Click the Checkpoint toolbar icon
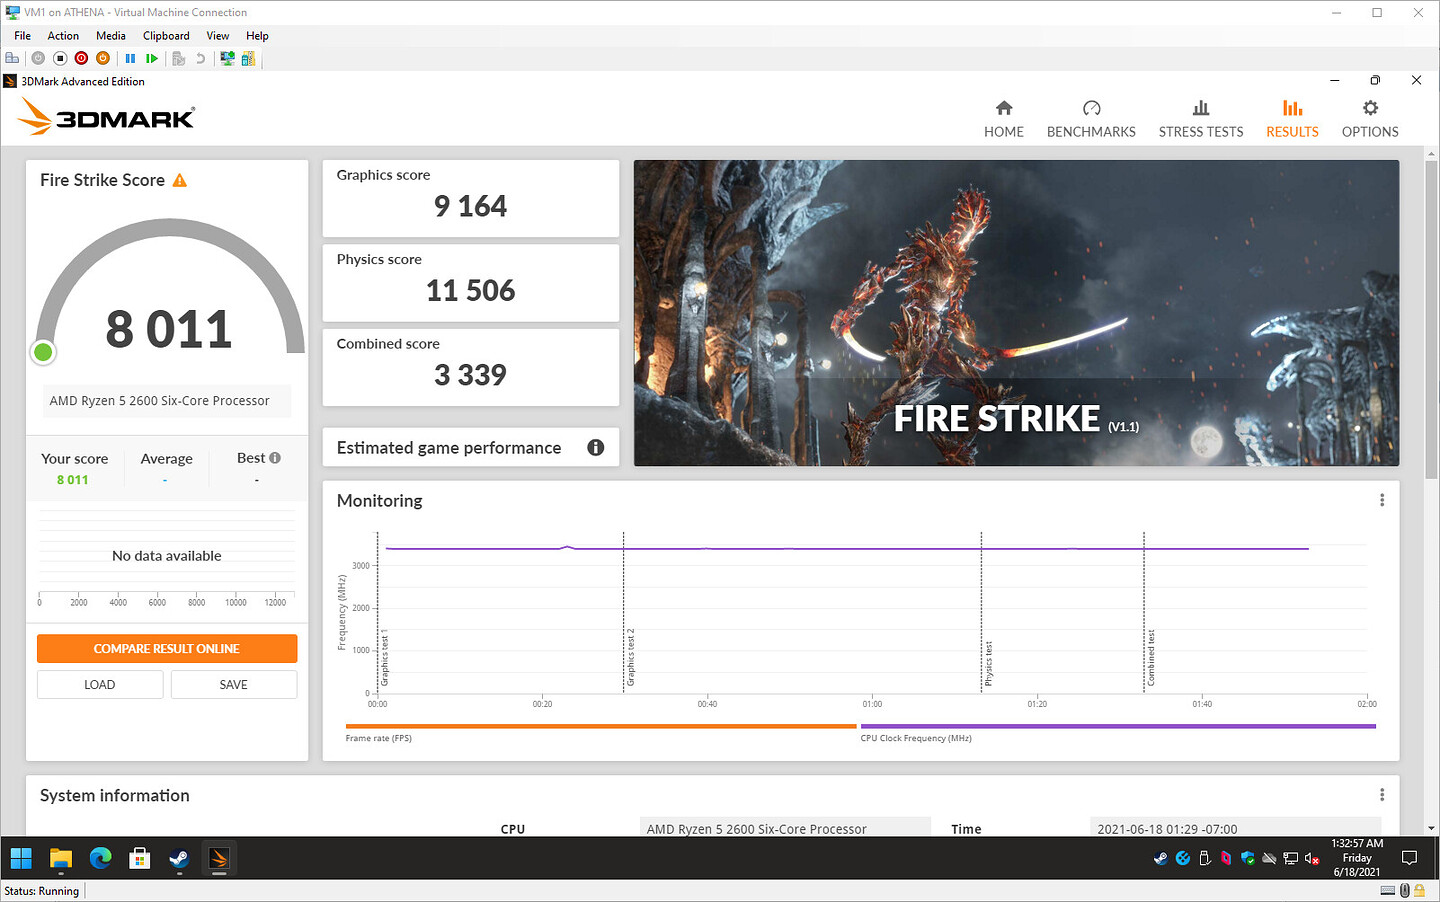Image resolution: width=1440 pixels, height=902 pixels. pyautogui.click(x=179, y=58)
